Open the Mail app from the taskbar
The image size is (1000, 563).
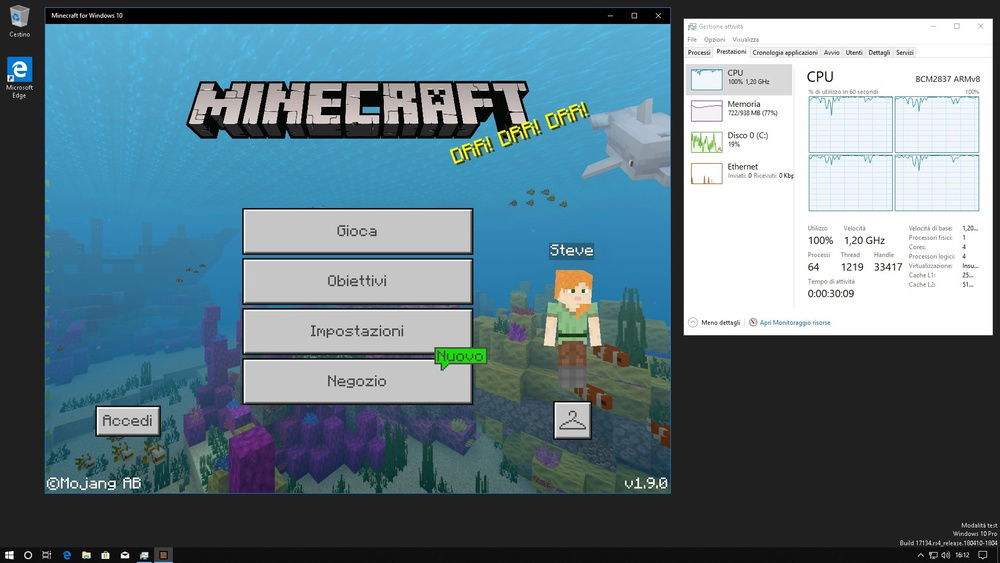click(125, 554)
